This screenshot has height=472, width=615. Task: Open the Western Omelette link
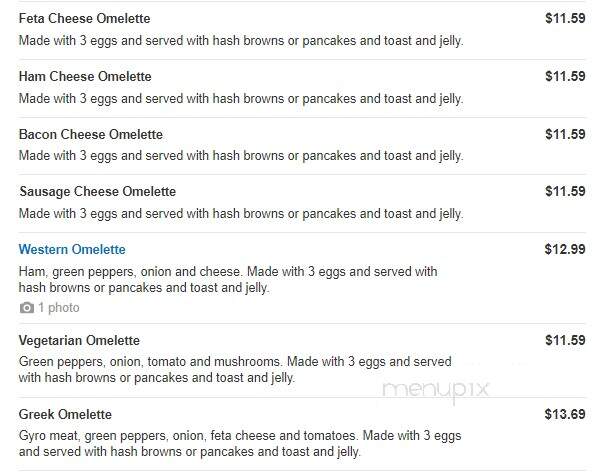pos(72,250)
